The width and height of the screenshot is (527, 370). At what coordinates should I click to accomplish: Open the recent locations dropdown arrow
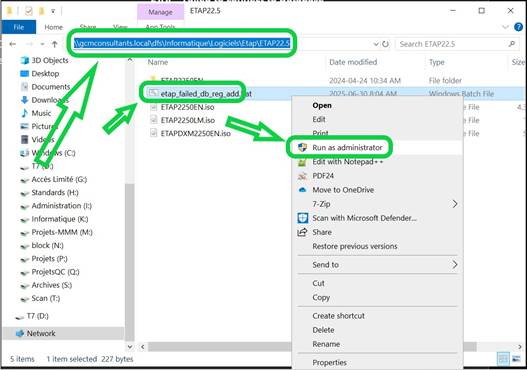coord(42,44)
